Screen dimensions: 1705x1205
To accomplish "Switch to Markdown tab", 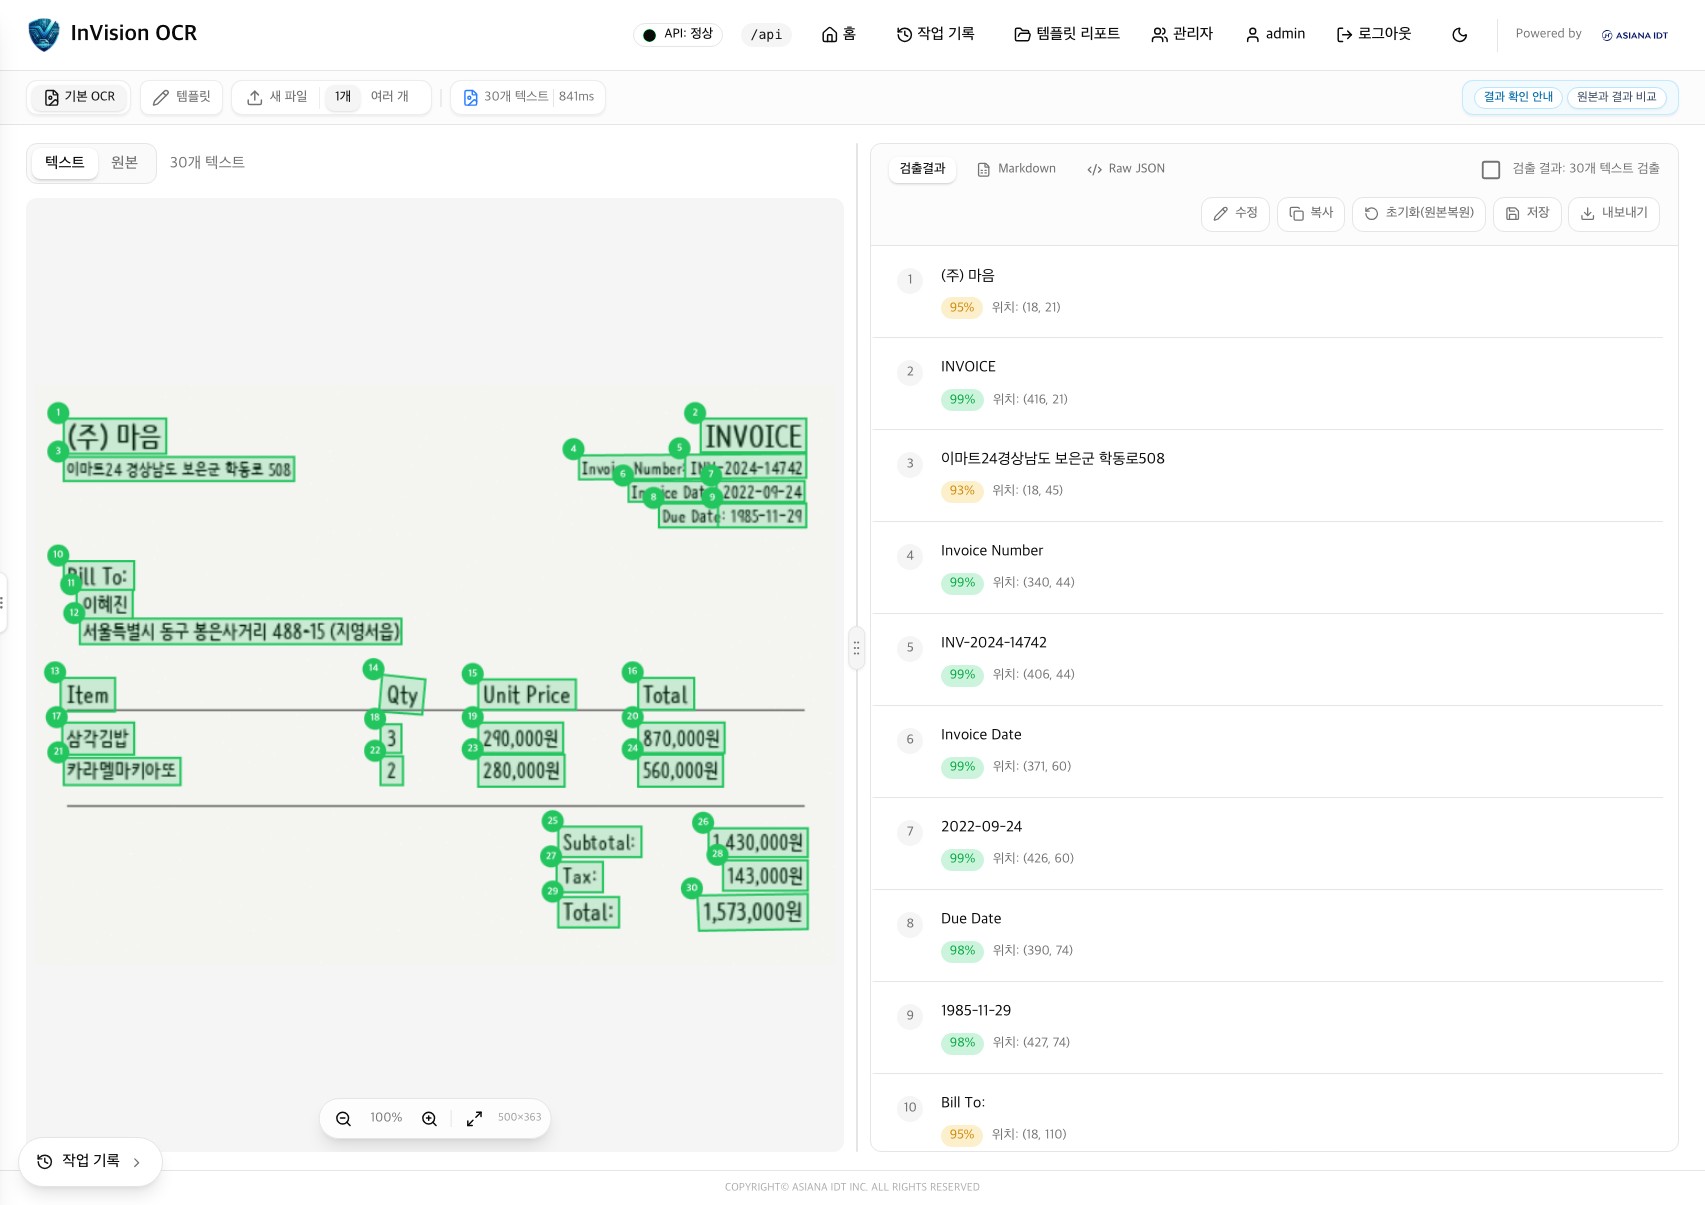I will 1016,169.
